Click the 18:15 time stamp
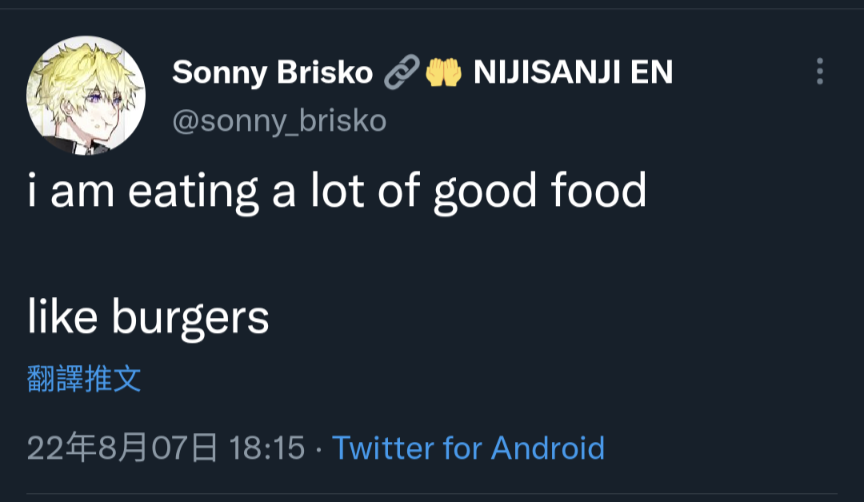 point(267,447)
